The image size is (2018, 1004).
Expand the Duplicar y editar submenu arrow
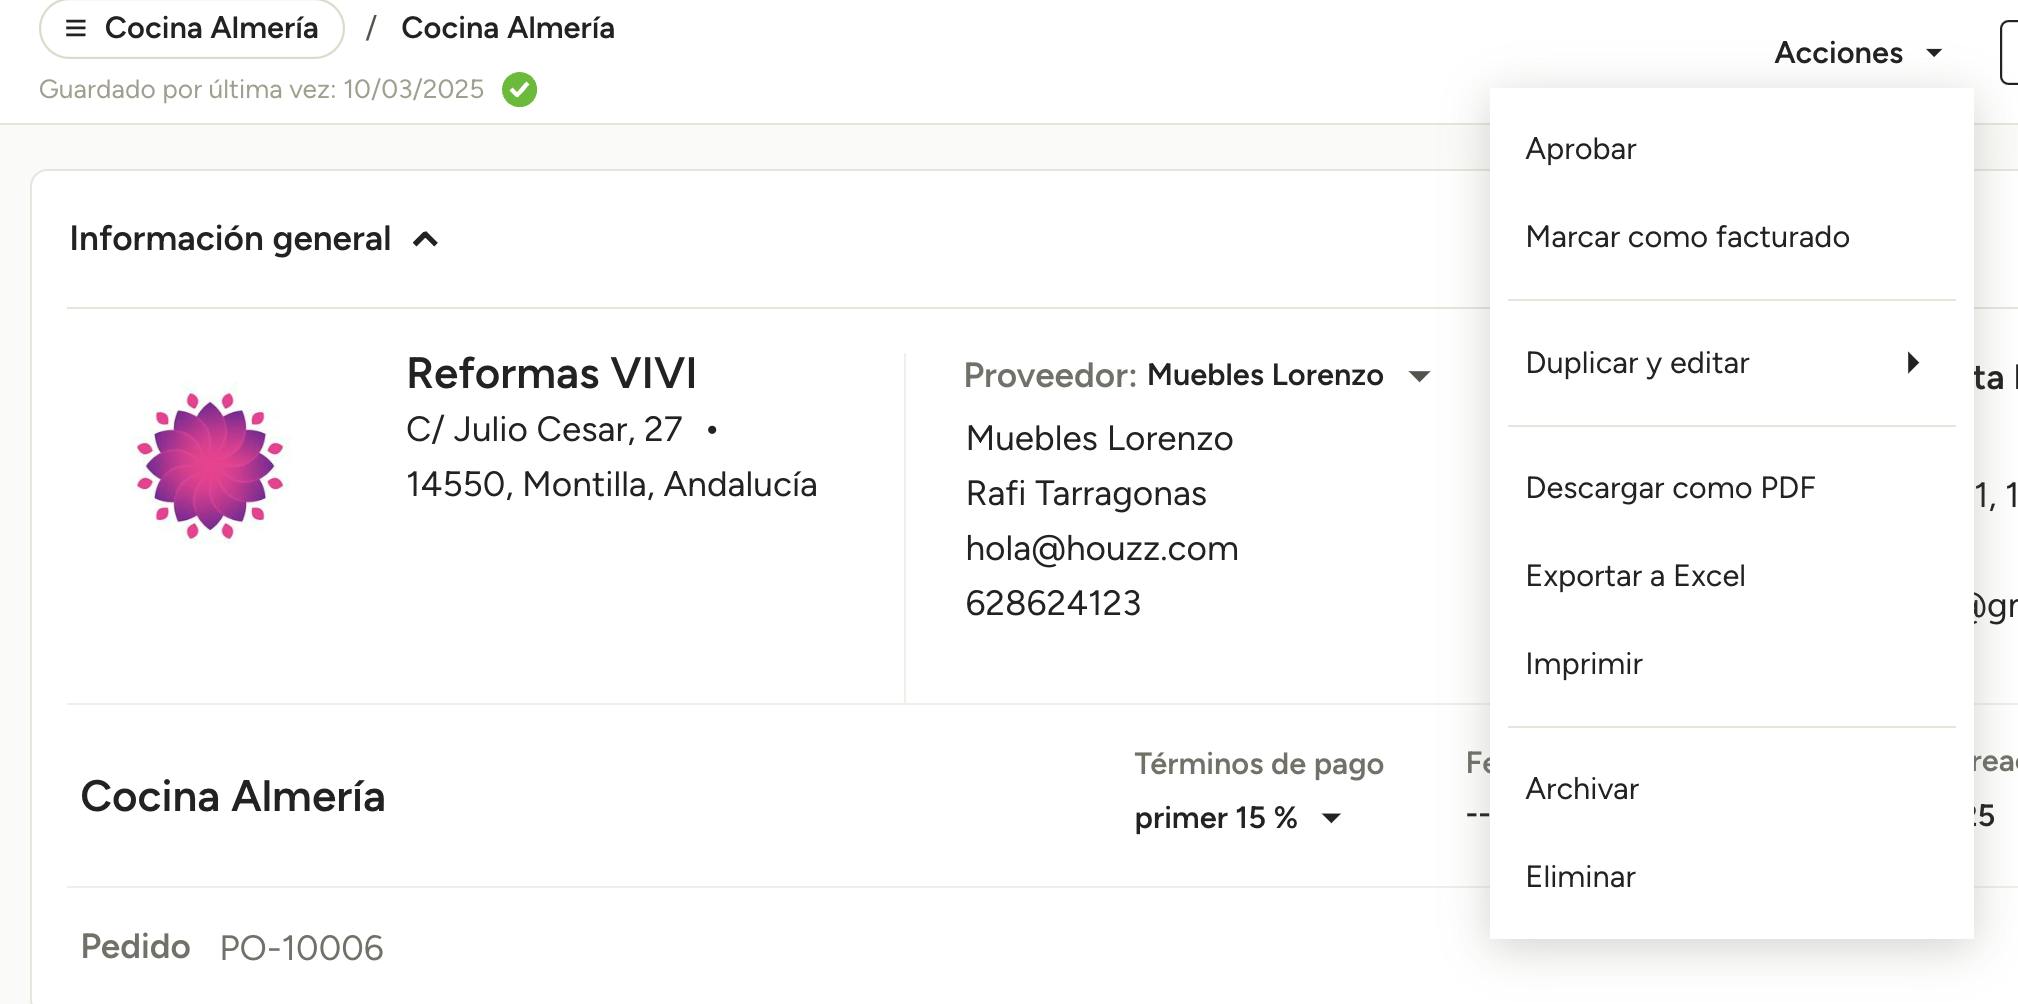[x=1912, y=363]
